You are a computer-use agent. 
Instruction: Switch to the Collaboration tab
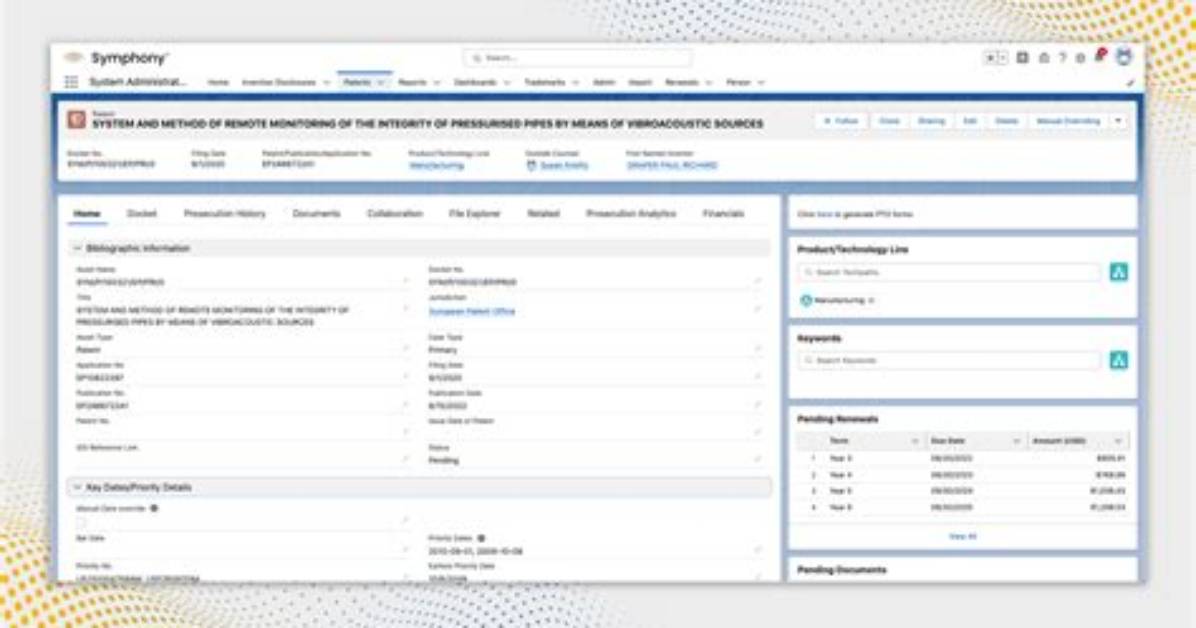click(x=395, y=214)
